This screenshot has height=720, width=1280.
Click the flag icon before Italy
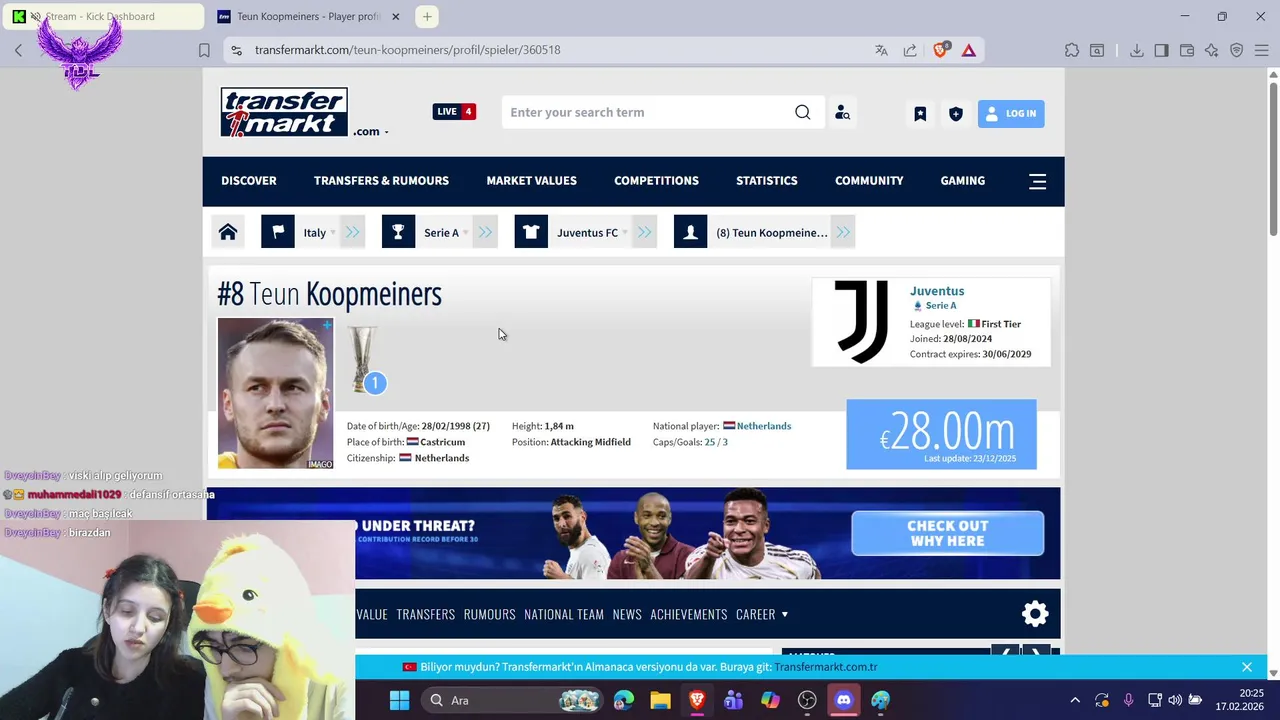click(278, 232)
